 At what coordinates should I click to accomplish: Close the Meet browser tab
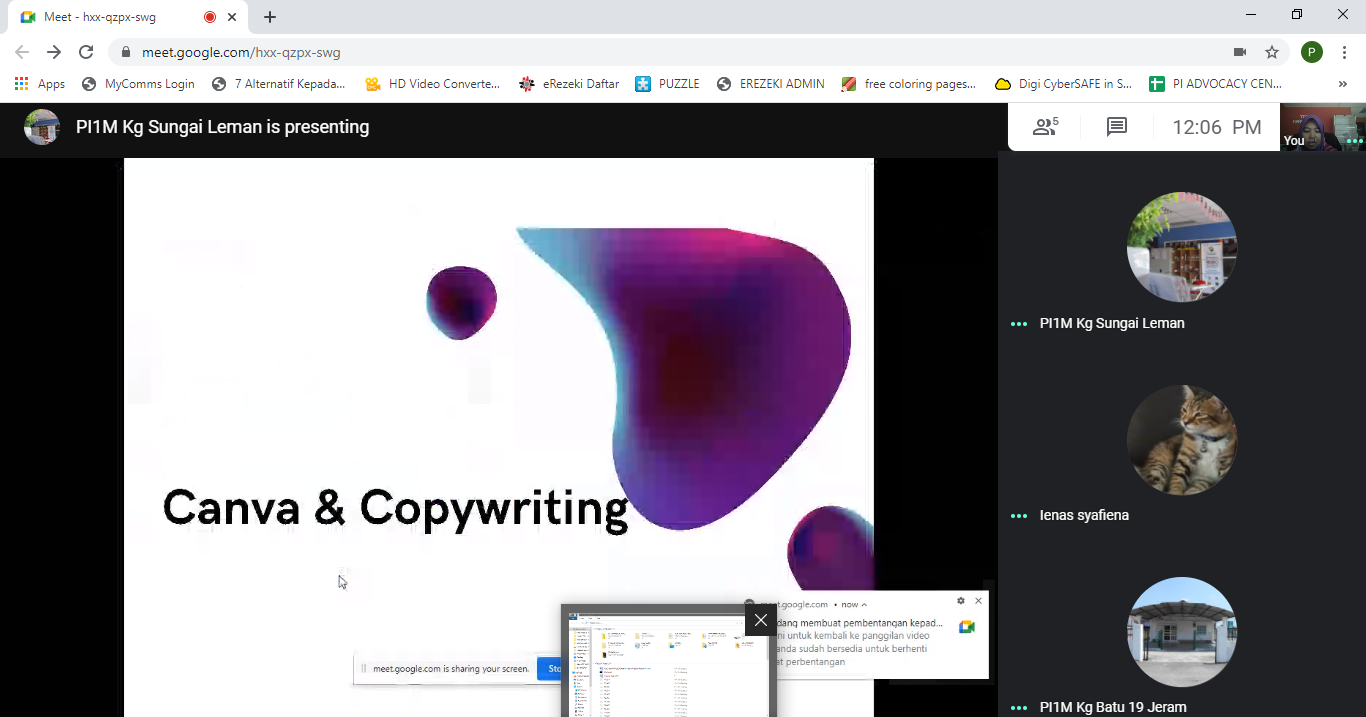click(x=233, y=17)
